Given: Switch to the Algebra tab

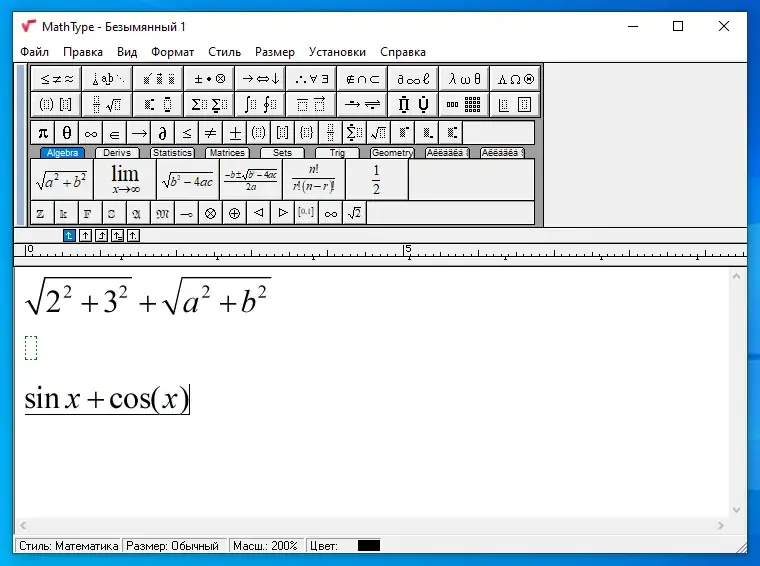Looking at the screenshot, I should [63, 153].
